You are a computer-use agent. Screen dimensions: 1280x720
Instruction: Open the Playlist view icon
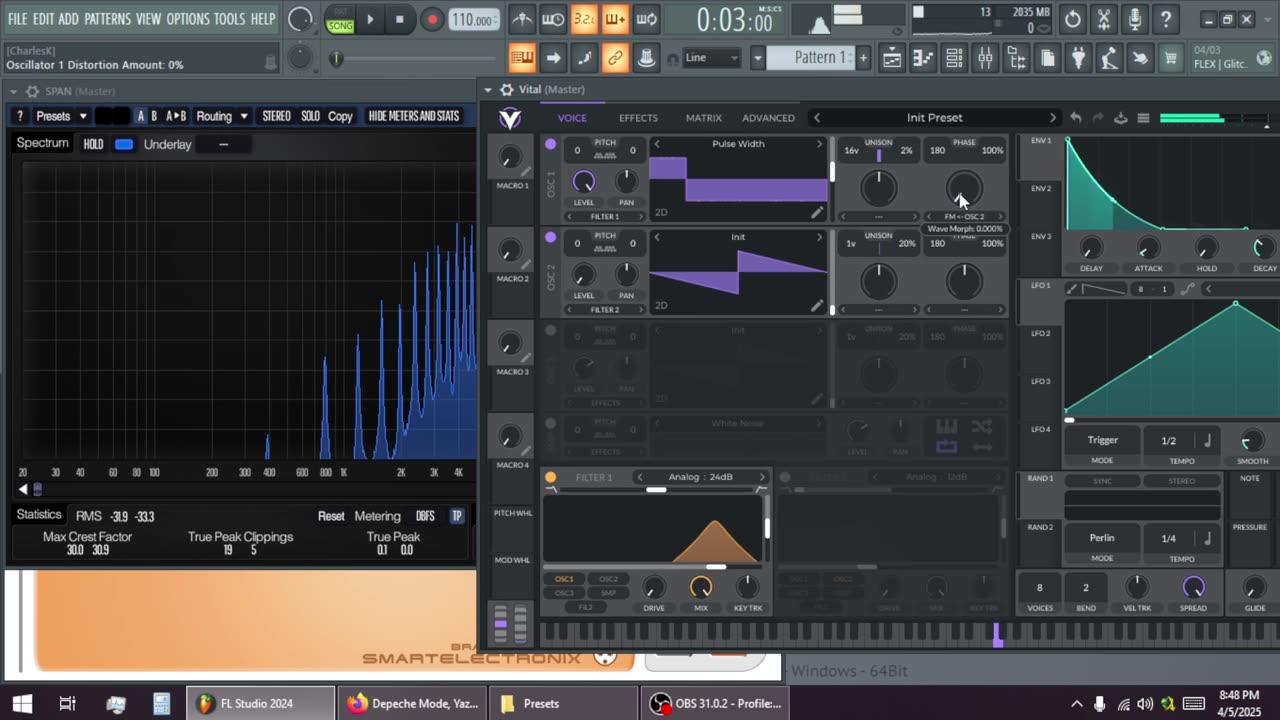[892, 58]
